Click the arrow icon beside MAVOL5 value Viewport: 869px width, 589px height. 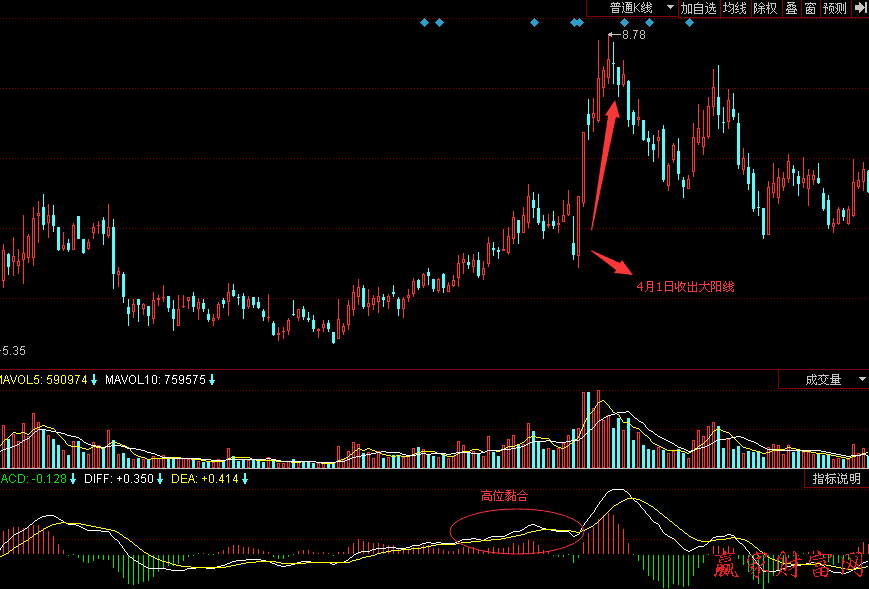coord(95,380)
